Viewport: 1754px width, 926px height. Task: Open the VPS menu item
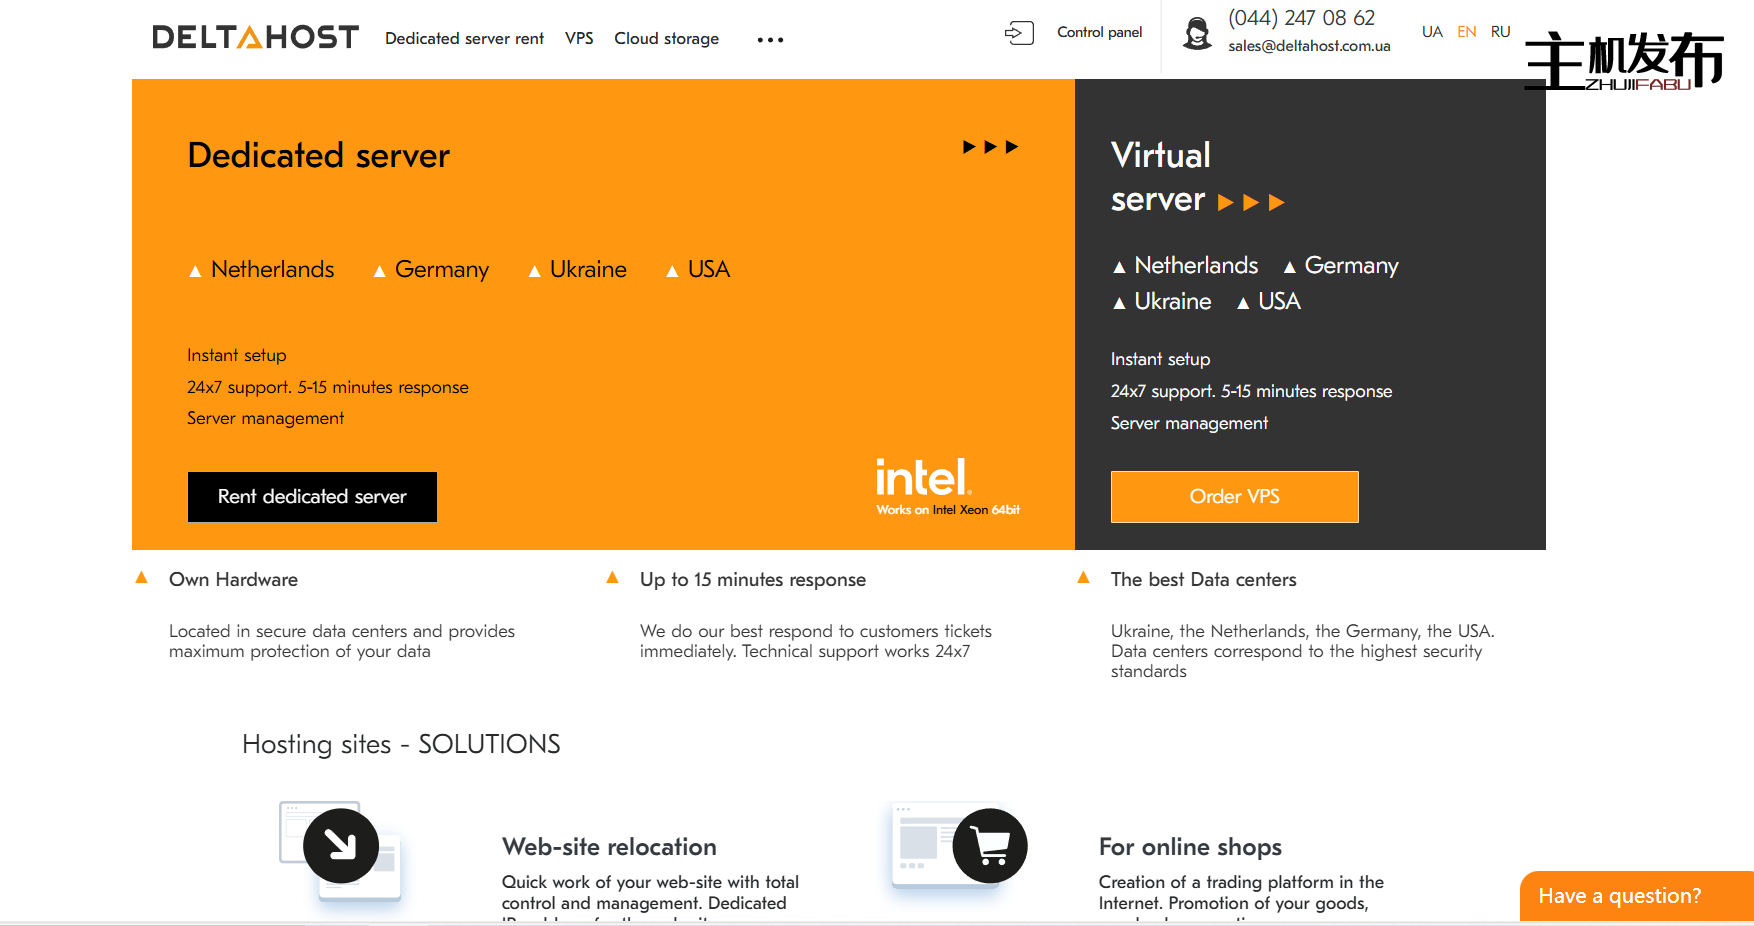click(x=579, y=38)
